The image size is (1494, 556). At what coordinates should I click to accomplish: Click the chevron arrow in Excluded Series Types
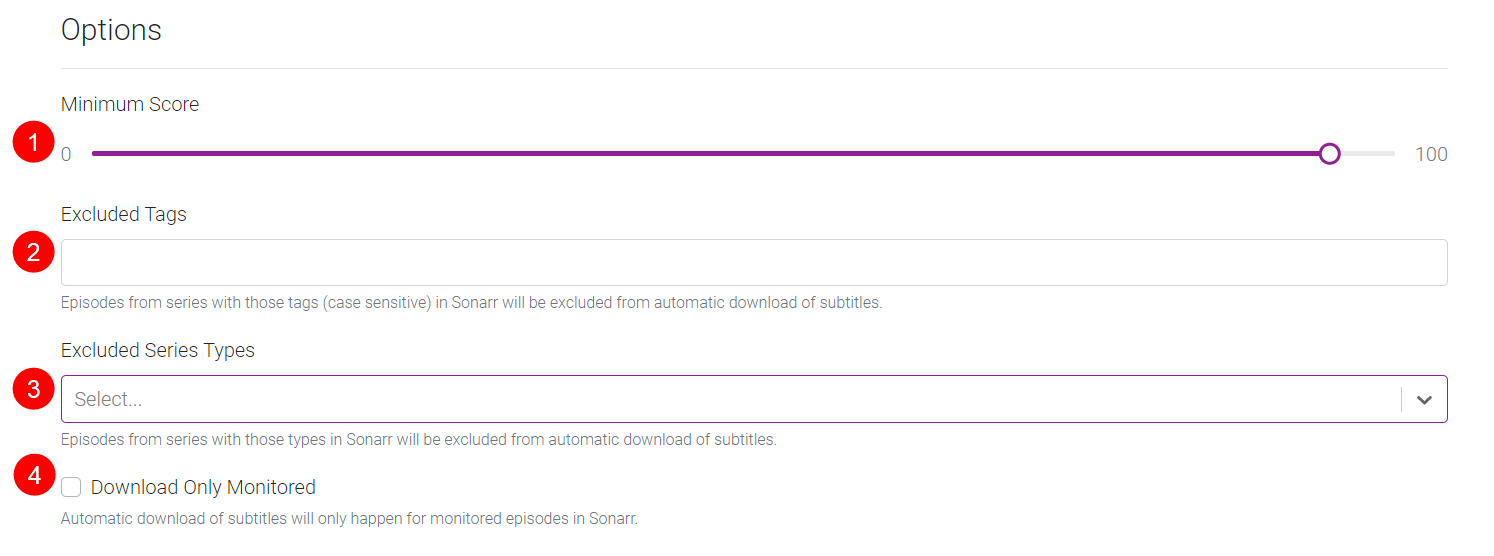click(1424, 400)
